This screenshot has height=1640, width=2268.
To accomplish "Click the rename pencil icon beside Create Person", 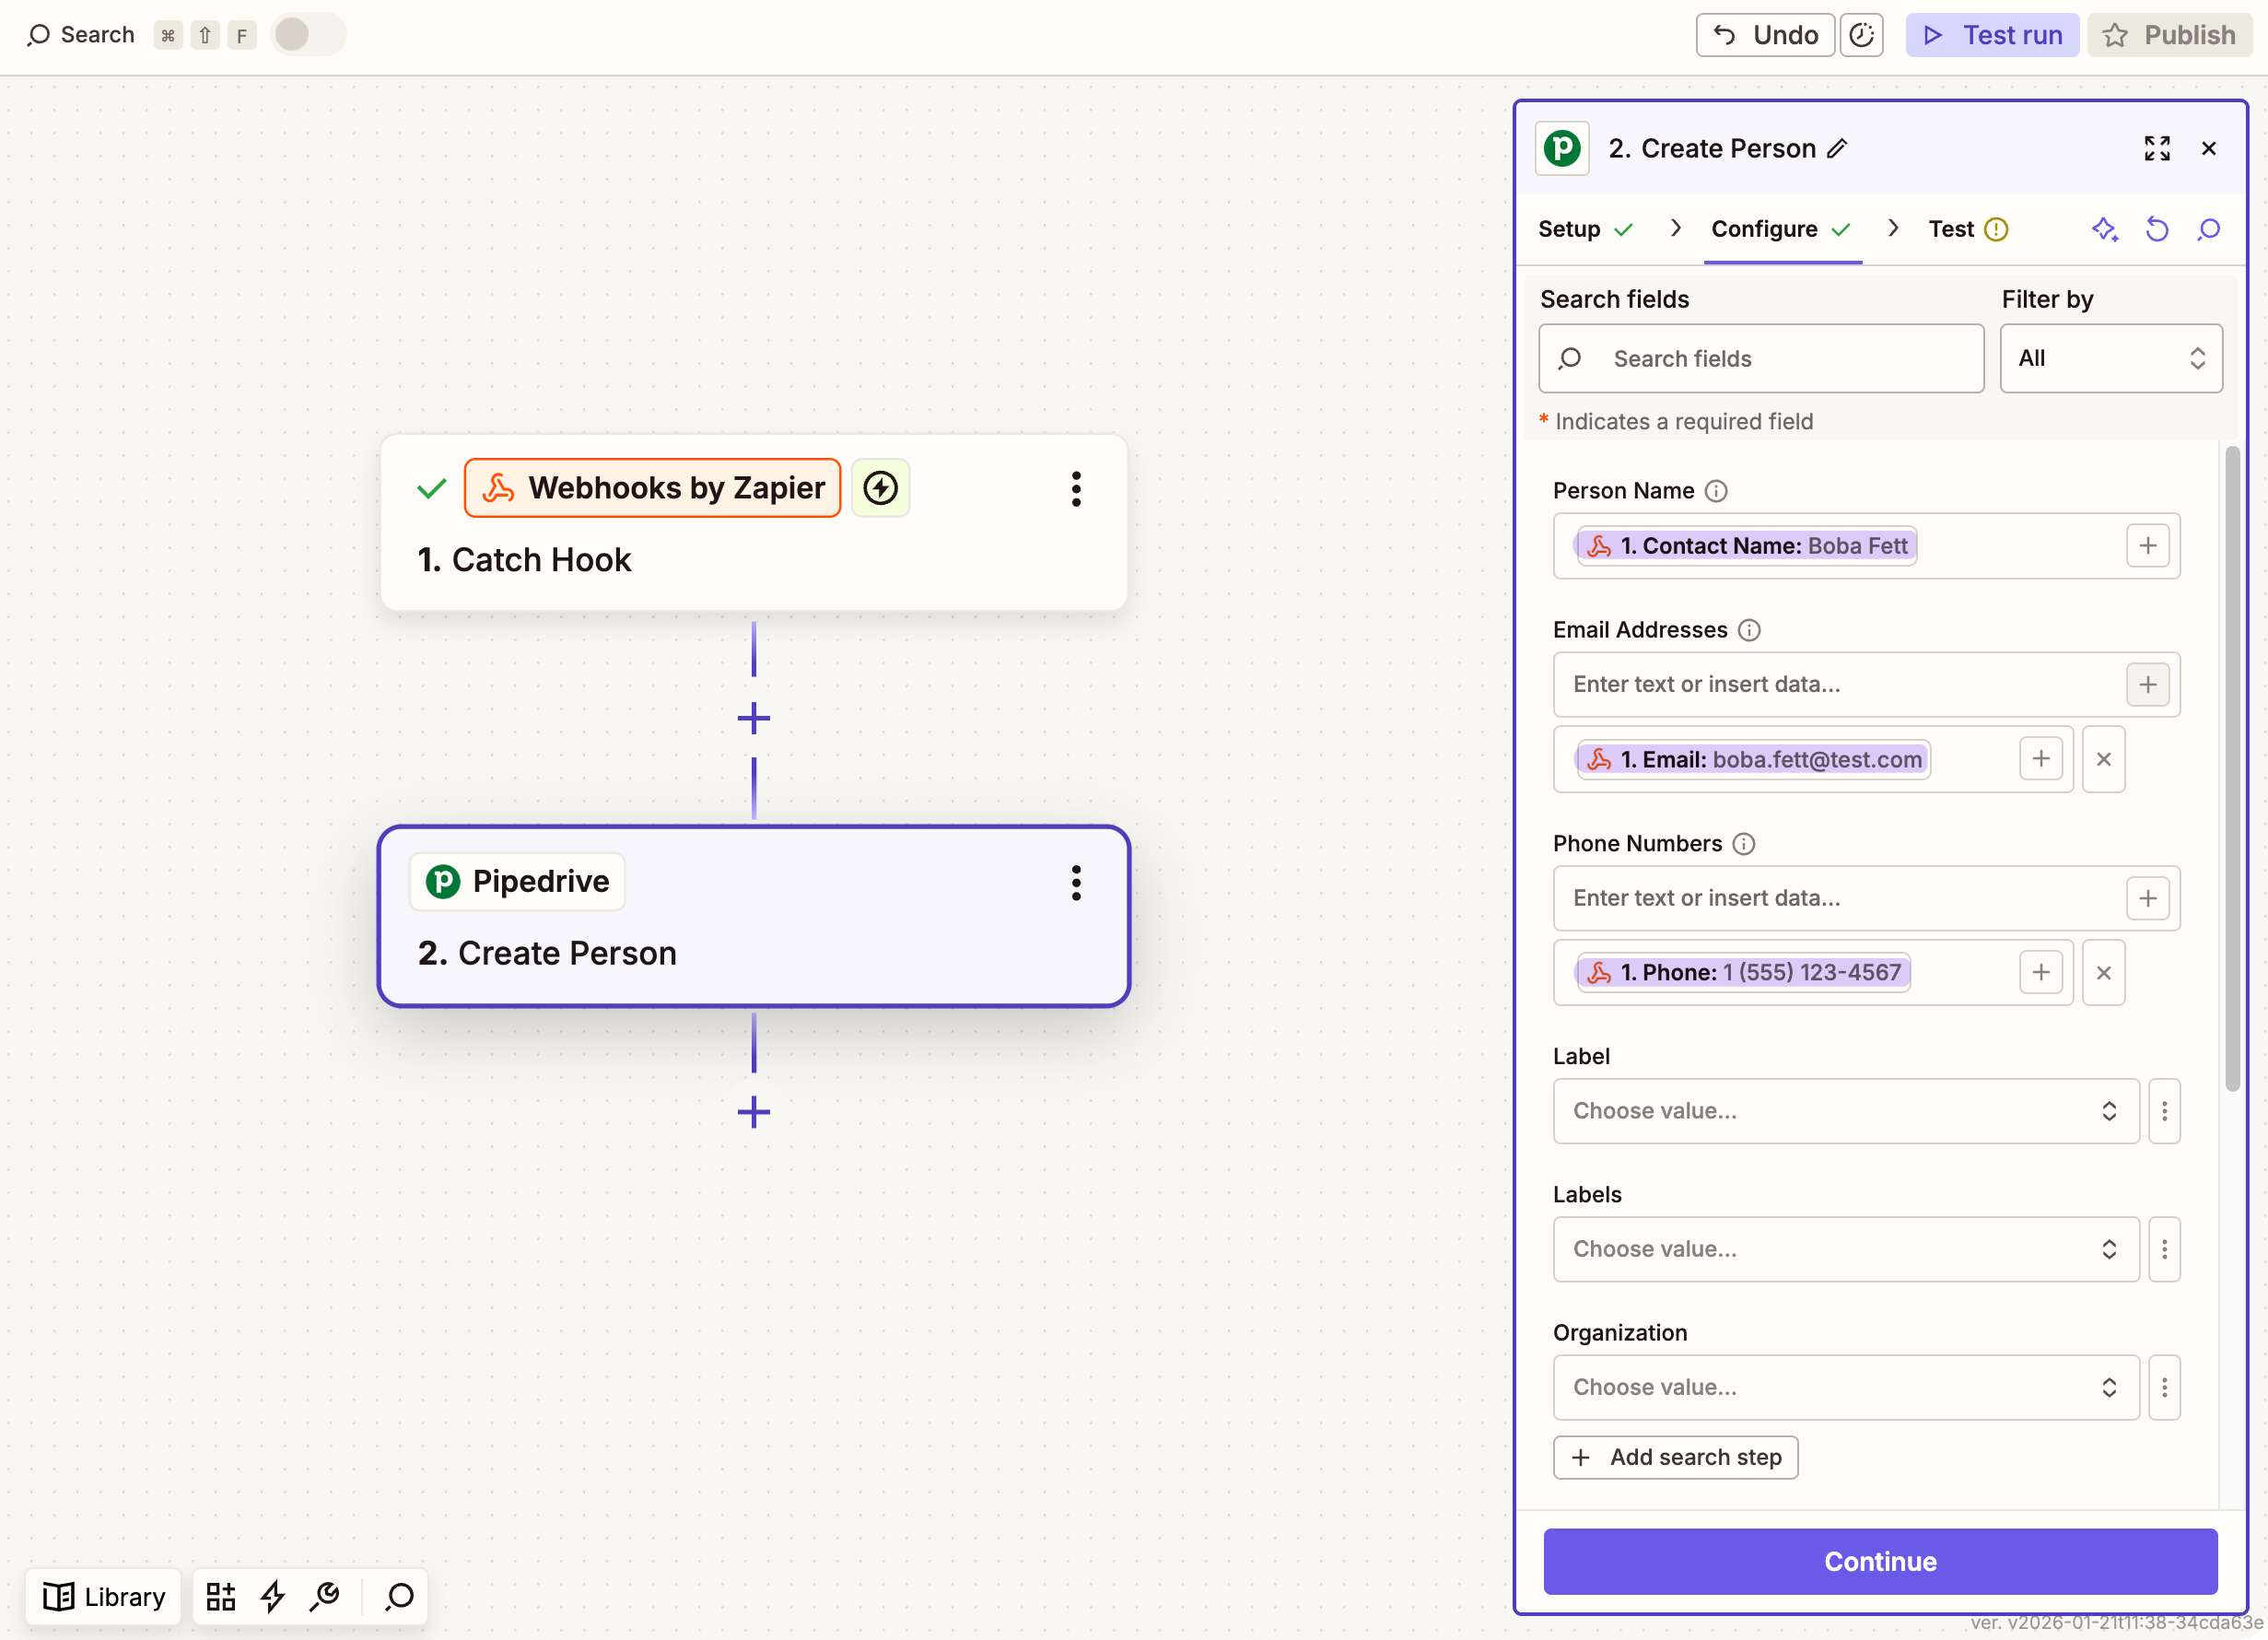I will 1837,149.
